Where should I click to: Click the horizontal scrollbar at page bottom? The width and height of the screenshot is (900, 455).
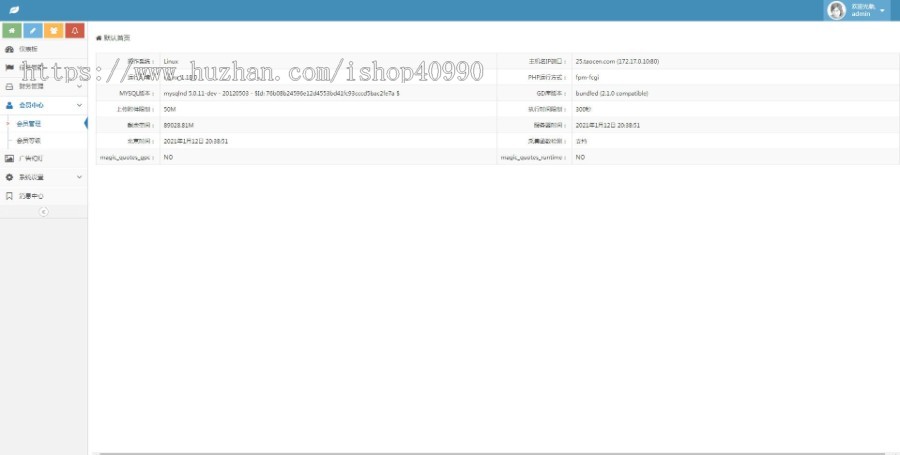coord(490,452)
